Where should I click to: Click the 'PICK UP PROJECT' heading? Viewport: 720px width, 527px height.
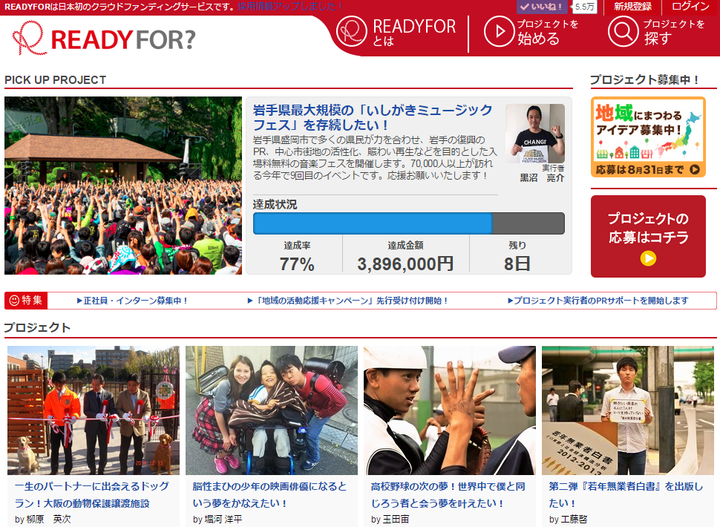click(55, 80)
